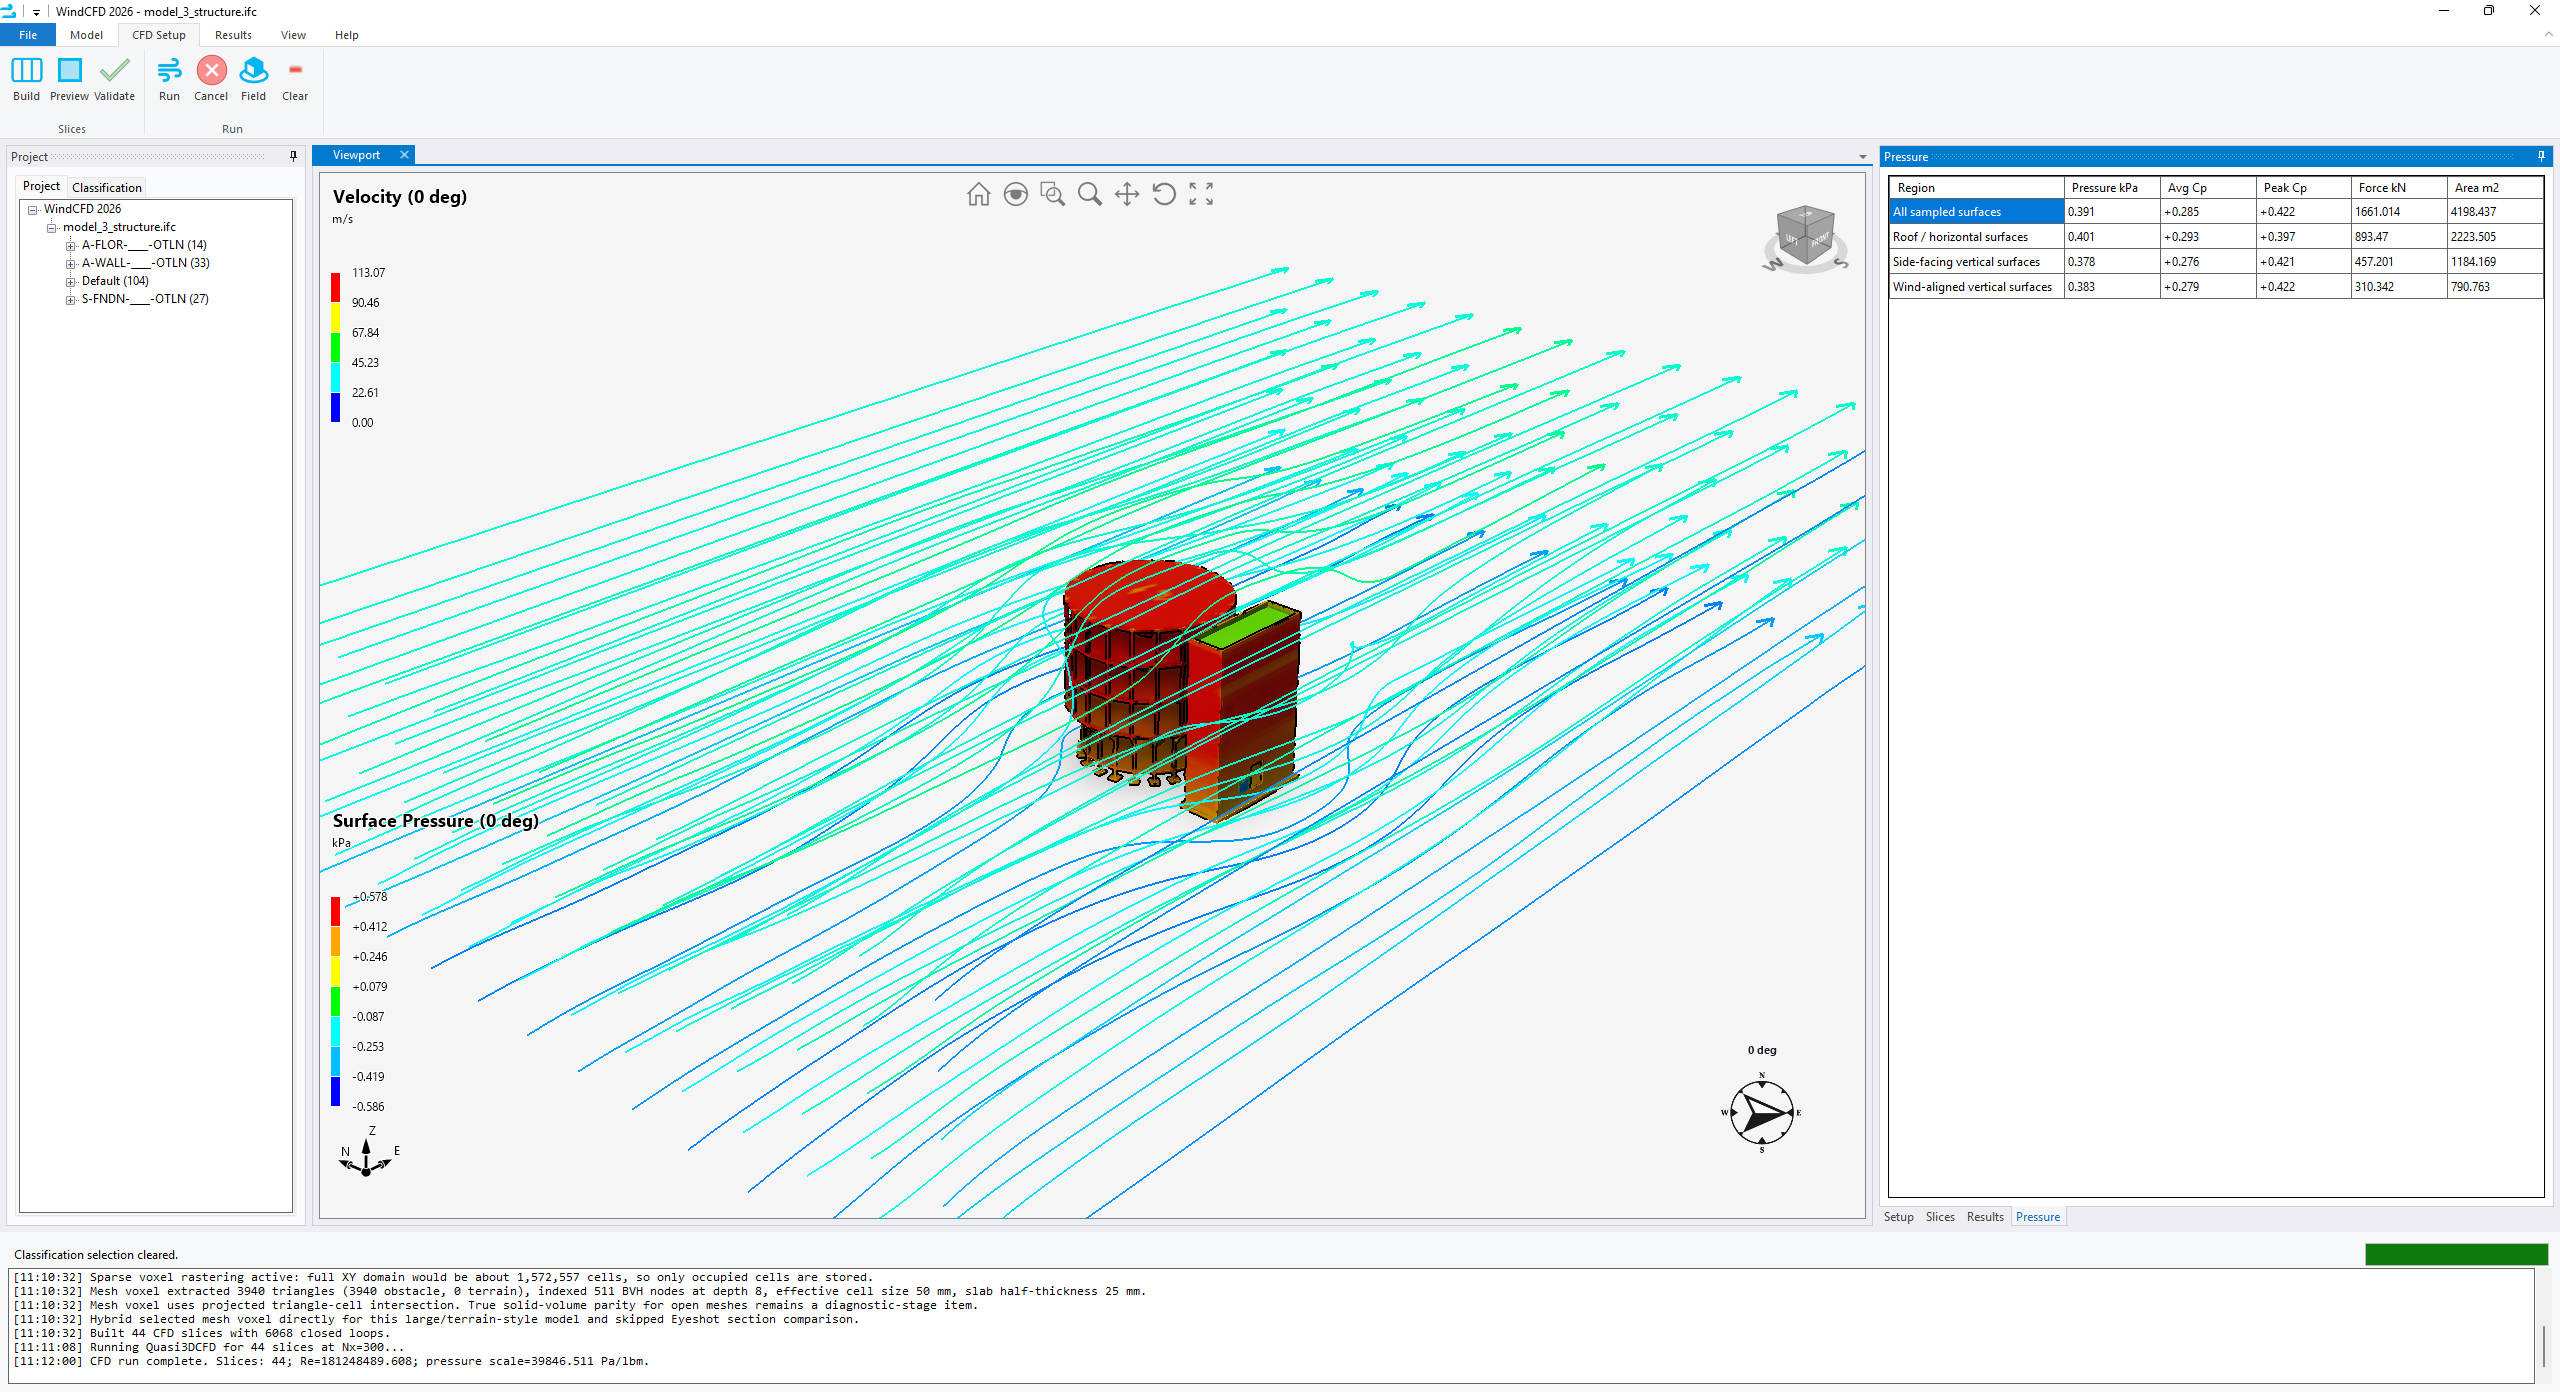Sort by the Peak Cp column header
The height and width of the screenshot is (1392, 2560).
coord(2303,187)
